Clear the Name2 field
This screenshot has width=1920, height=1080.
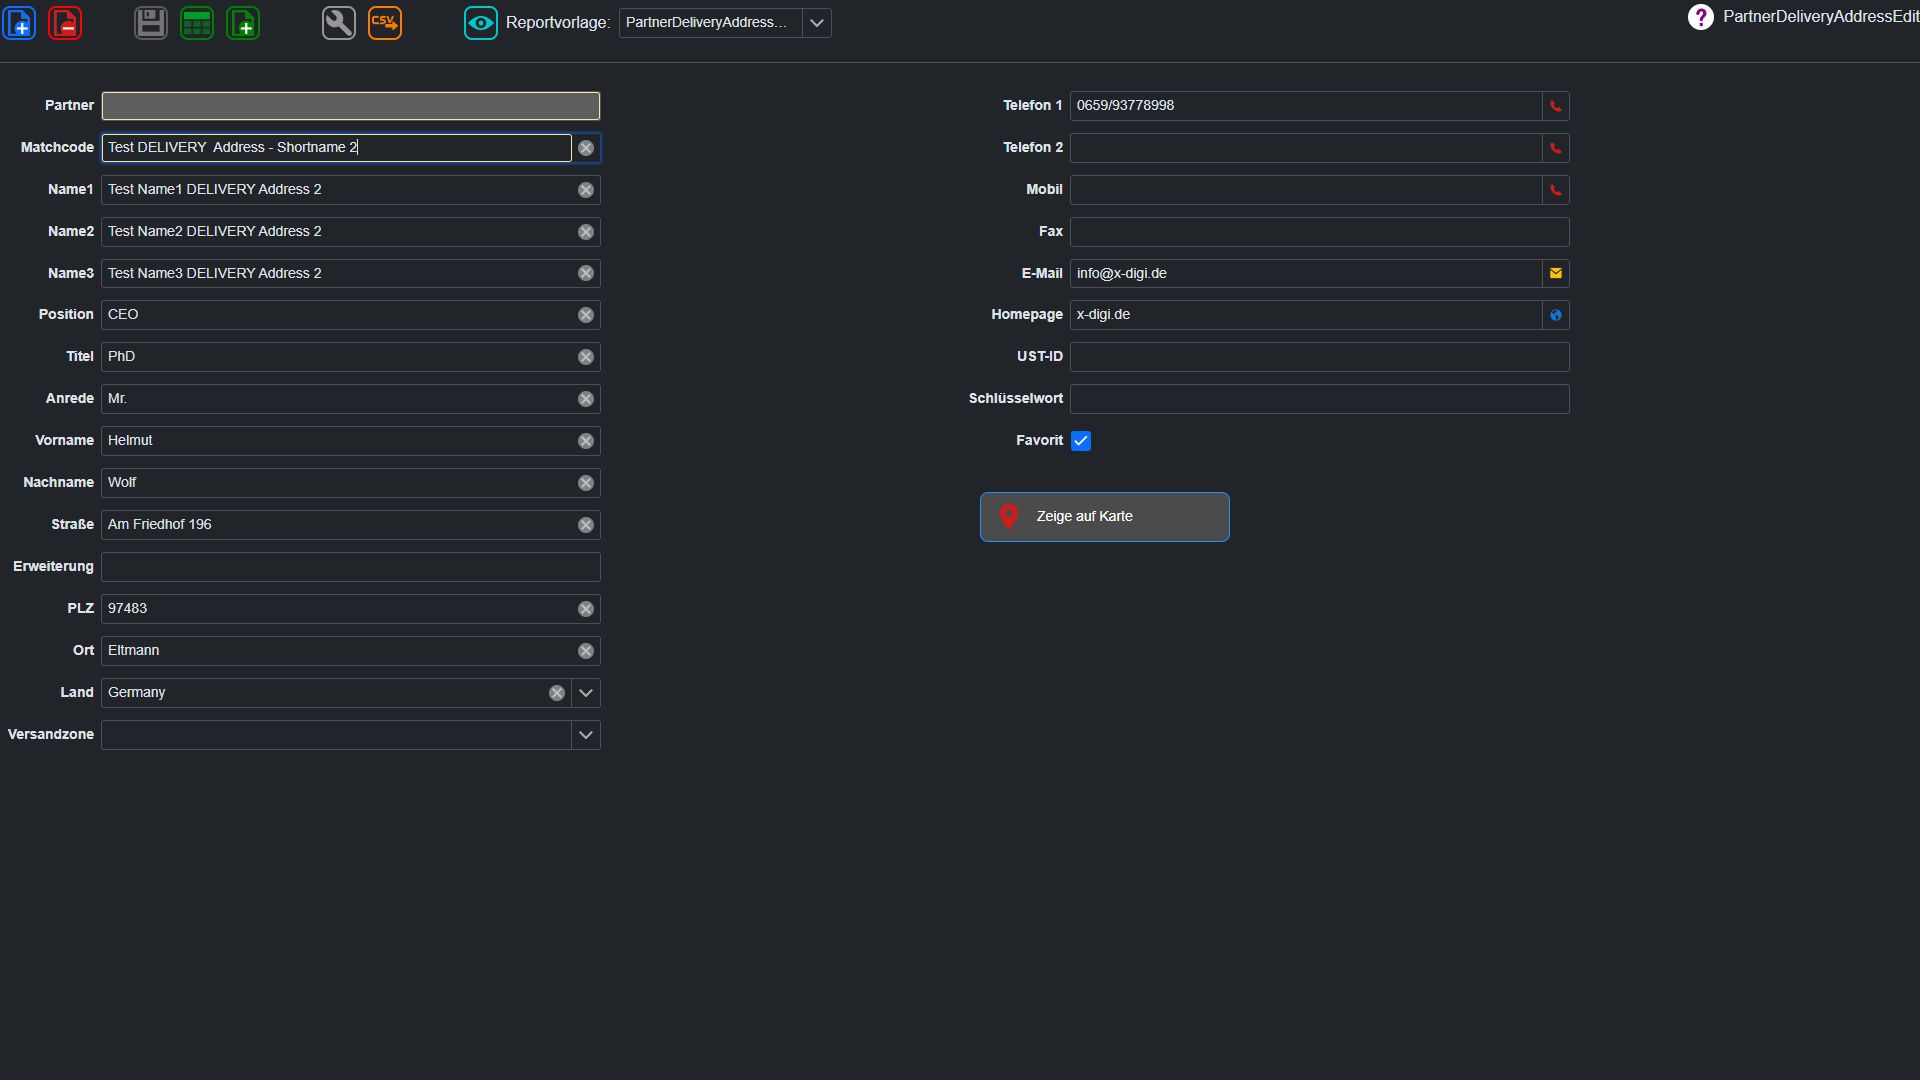coord(586,232)
